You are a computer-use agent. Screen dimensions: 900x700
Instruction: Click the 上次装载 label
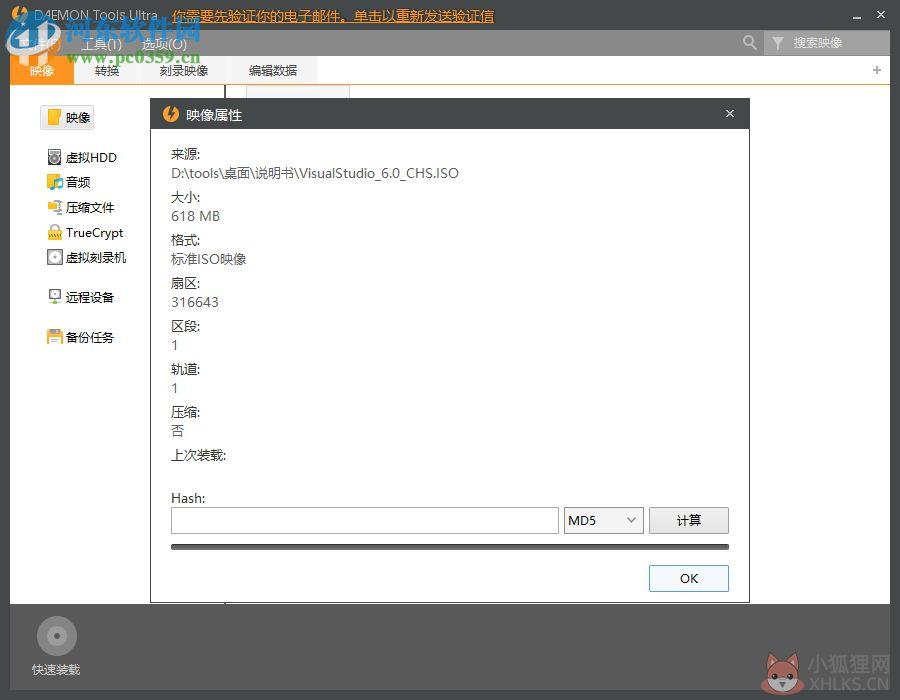(x=199, y=456)
